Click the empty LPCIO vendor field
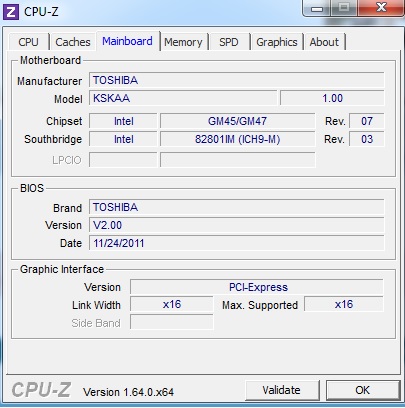Screen dimensions: 405x408 (x=123, y=160)
